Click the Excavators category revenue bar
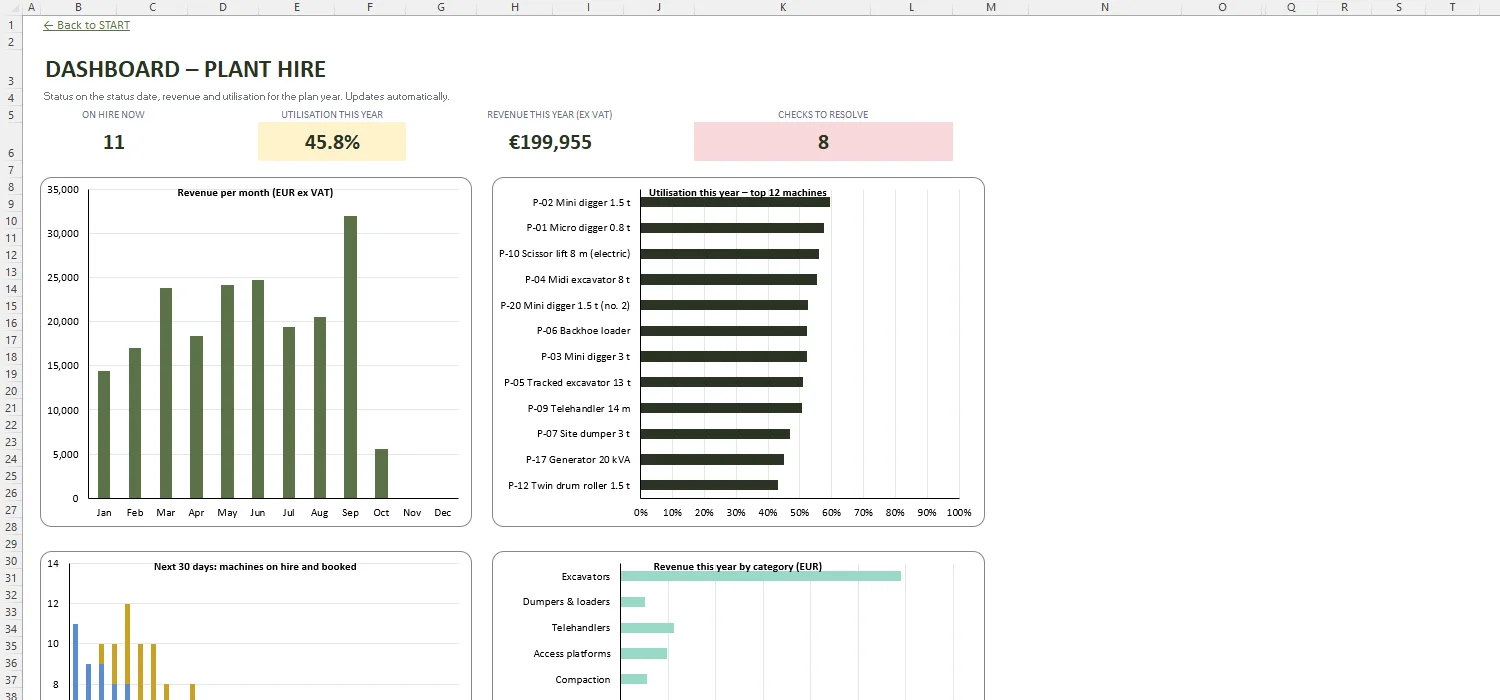1500x700 pixels. (x=761, y=576)
